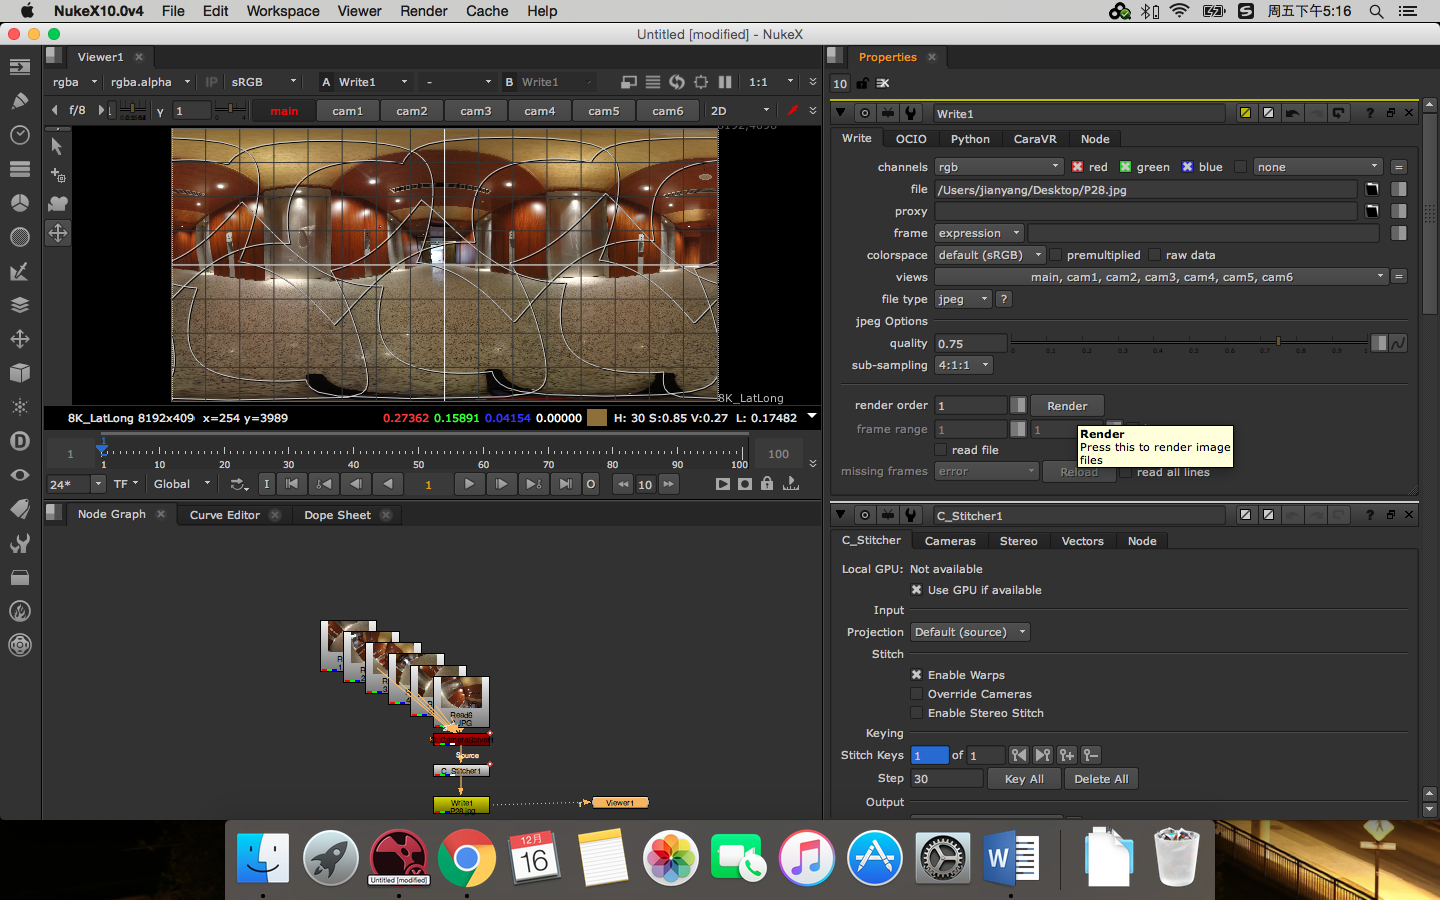Disable the red channel checkbox
Screen dimensions: 1440x900
point(1077,167)
